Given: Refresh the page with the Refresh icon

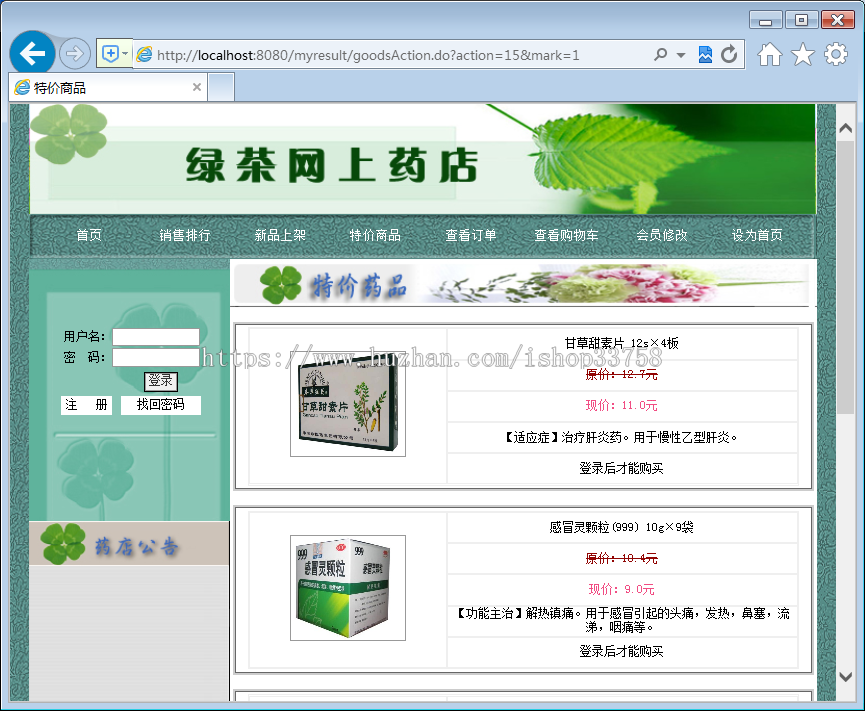Looking at the screenshot, I should 731,54.
